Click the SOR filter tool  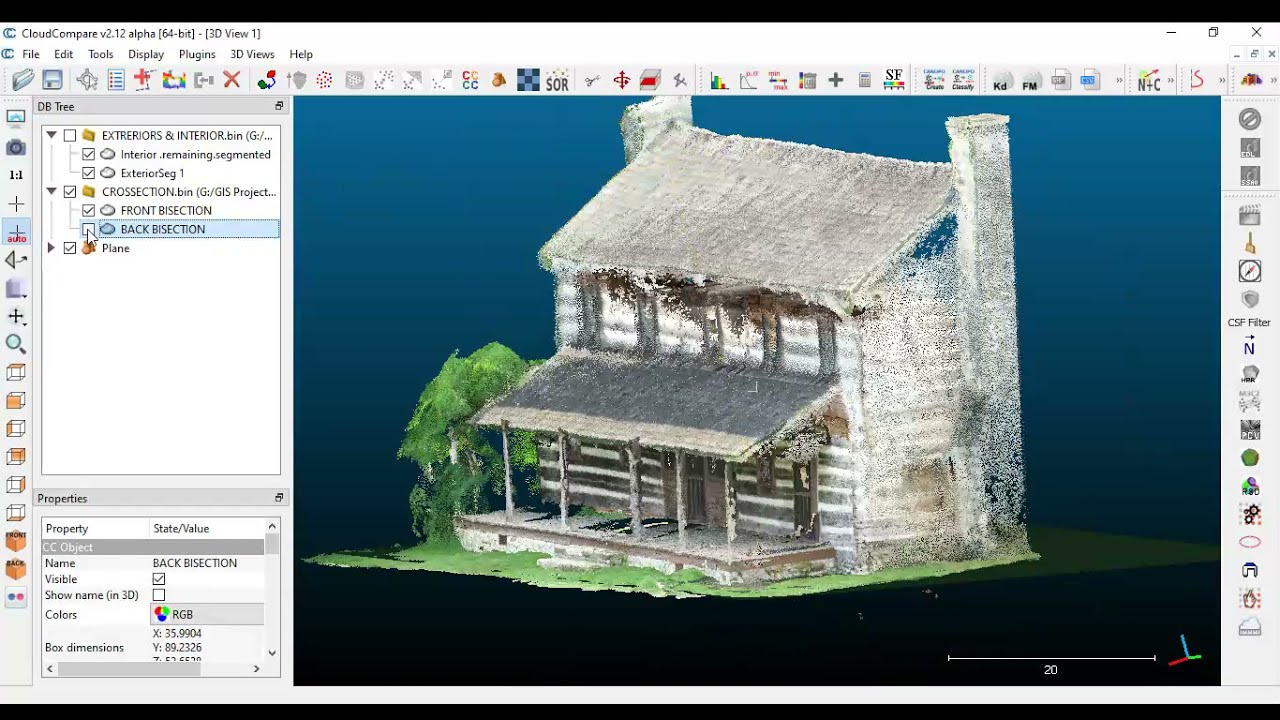coord(557,82)
